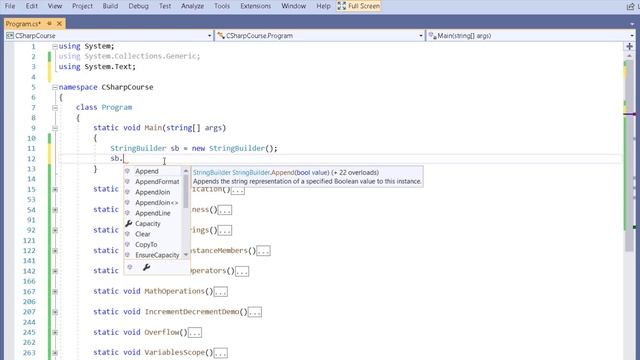Open the tab list overflow arrow
This screenshot has width=640, height=360.
(632, 24)
